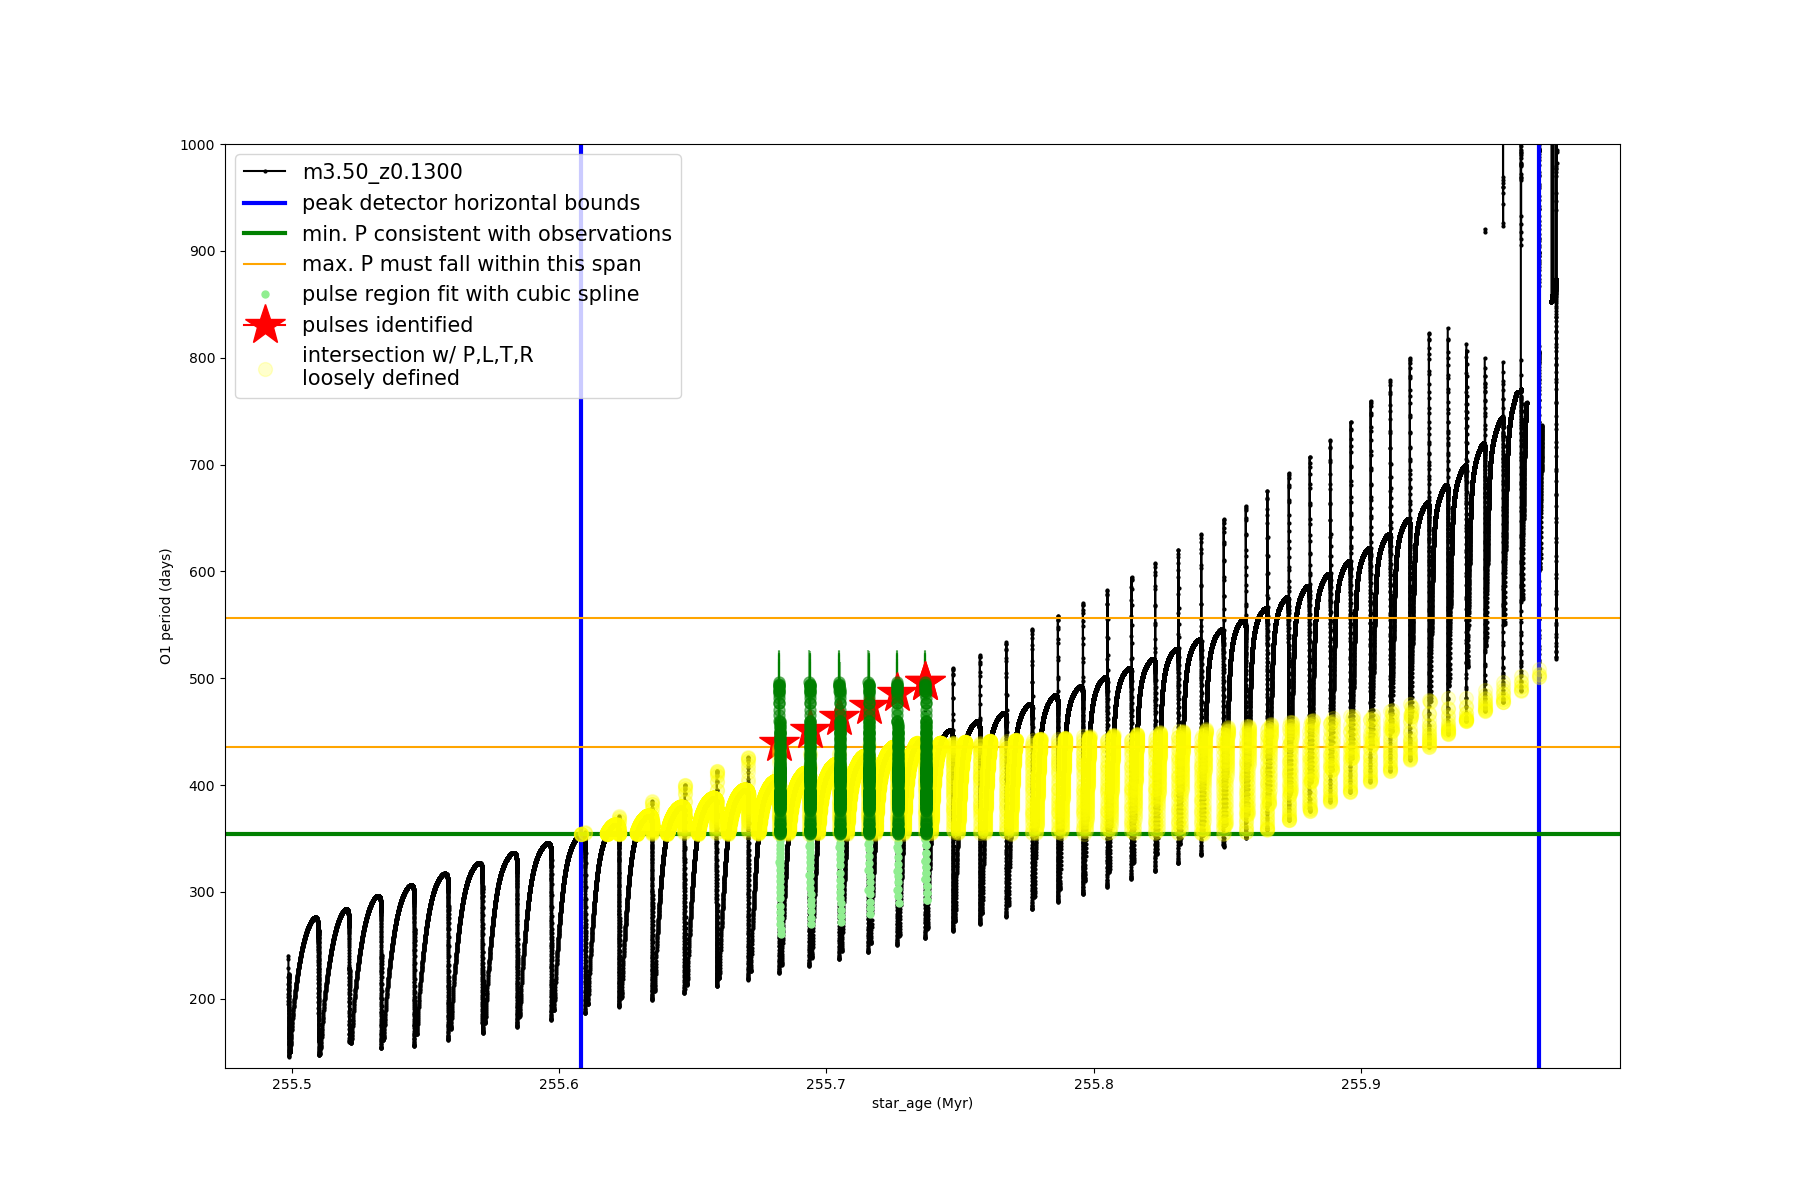Click the 1000 y-axis tick label
The width and height of the screenshot is (1800, 1200).
197,145
